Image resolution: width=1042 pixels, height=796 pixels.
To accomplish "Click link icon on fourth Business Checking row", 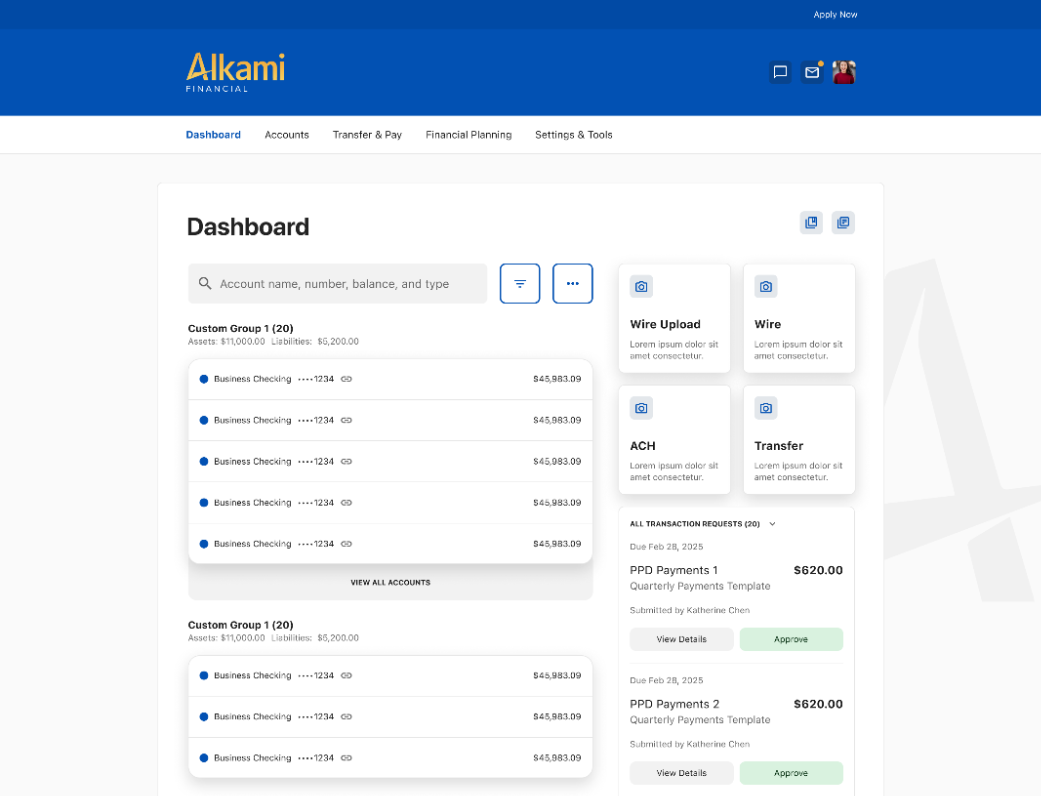I will (346, 502).
